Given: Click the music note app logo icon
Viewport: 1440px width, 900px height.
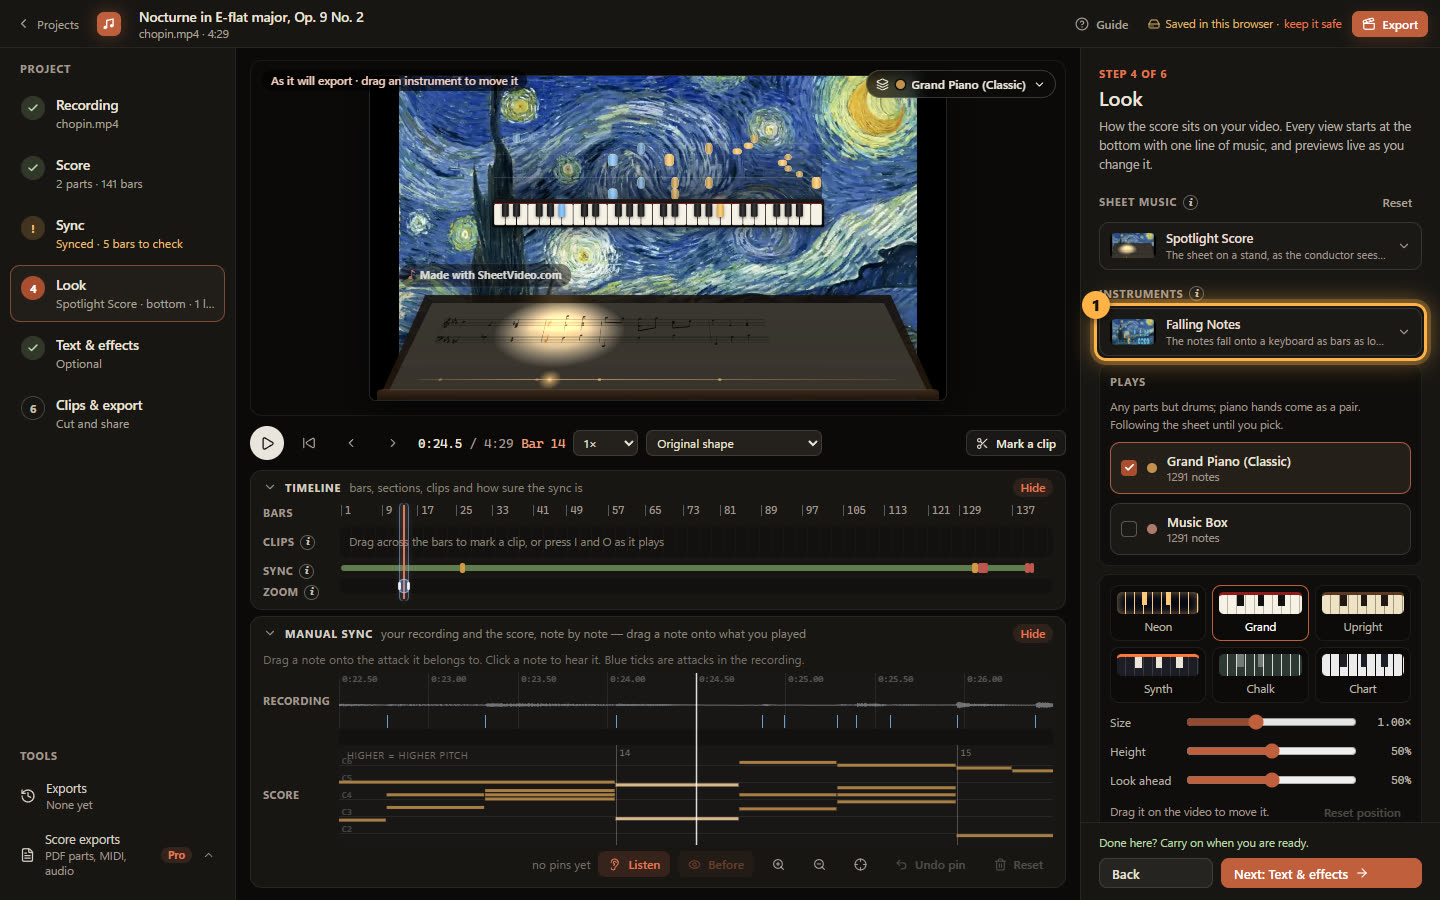Looking at the screenshot, I should pyautogui.click(x=109, y=24).
